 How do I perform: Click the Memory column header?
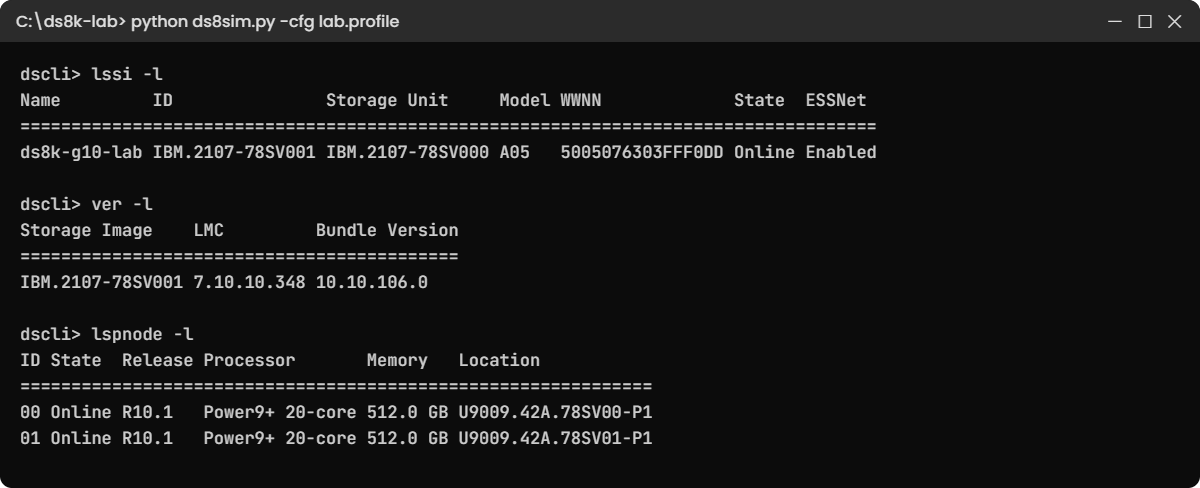397,360
